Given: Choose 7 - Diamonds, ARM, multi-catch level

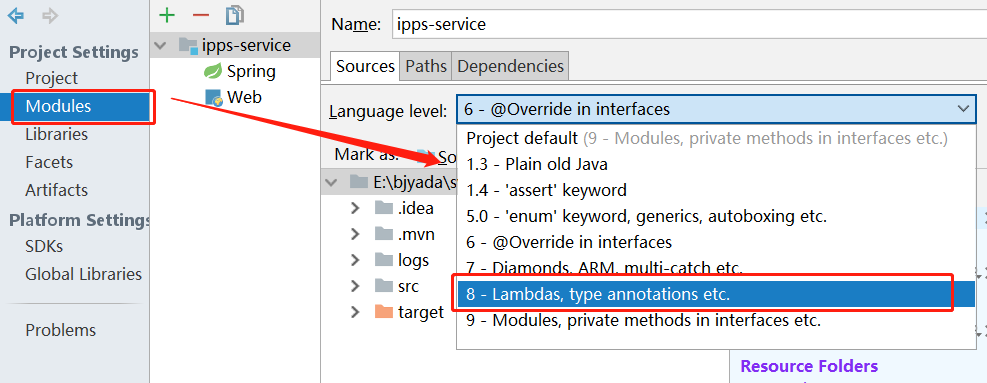Looking at the screenshot, I should click(716, 267).
